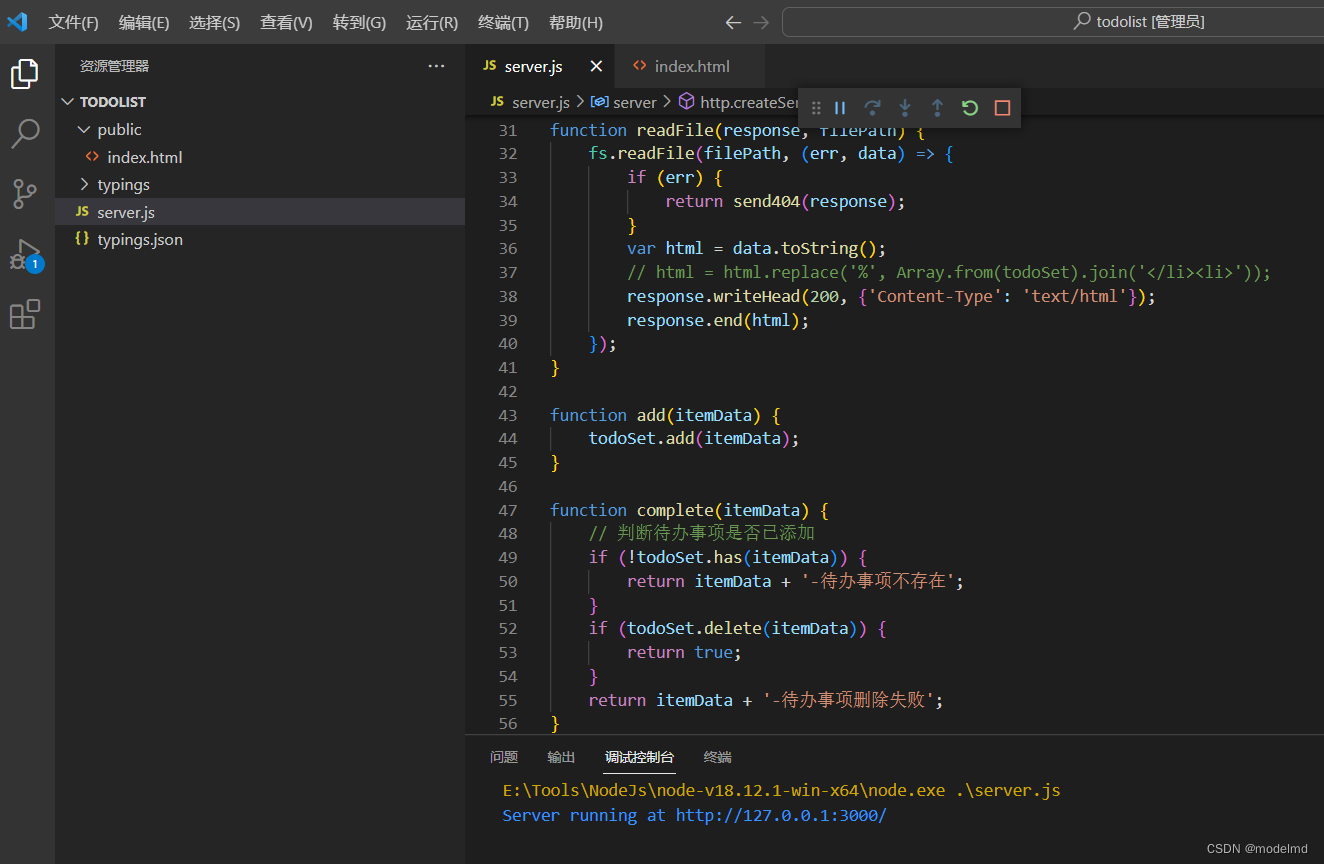This screenshot has width=1324, height=864.
Task: Click 'var html = data.toString();' line
Action: 756,248
